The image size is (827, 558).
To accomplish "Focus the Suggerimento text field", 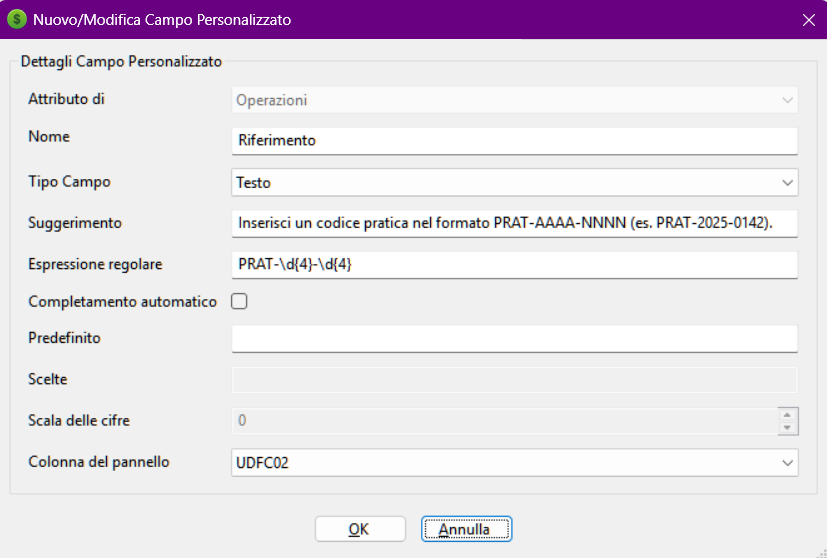I will click(x=514, y=223).
